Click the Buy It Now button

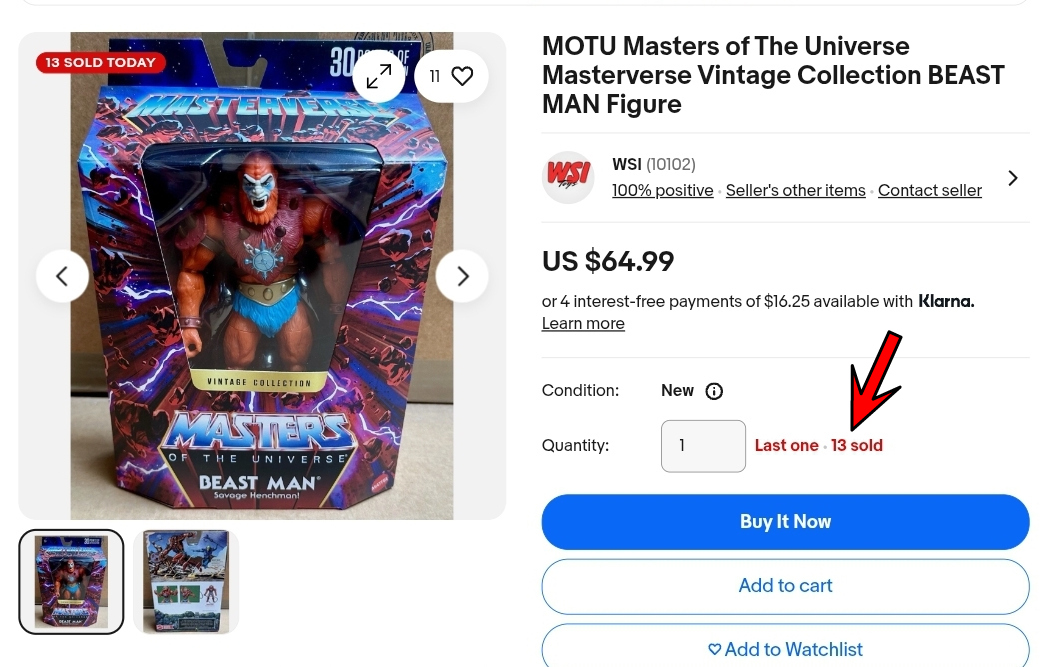click(x=786, y=522)
